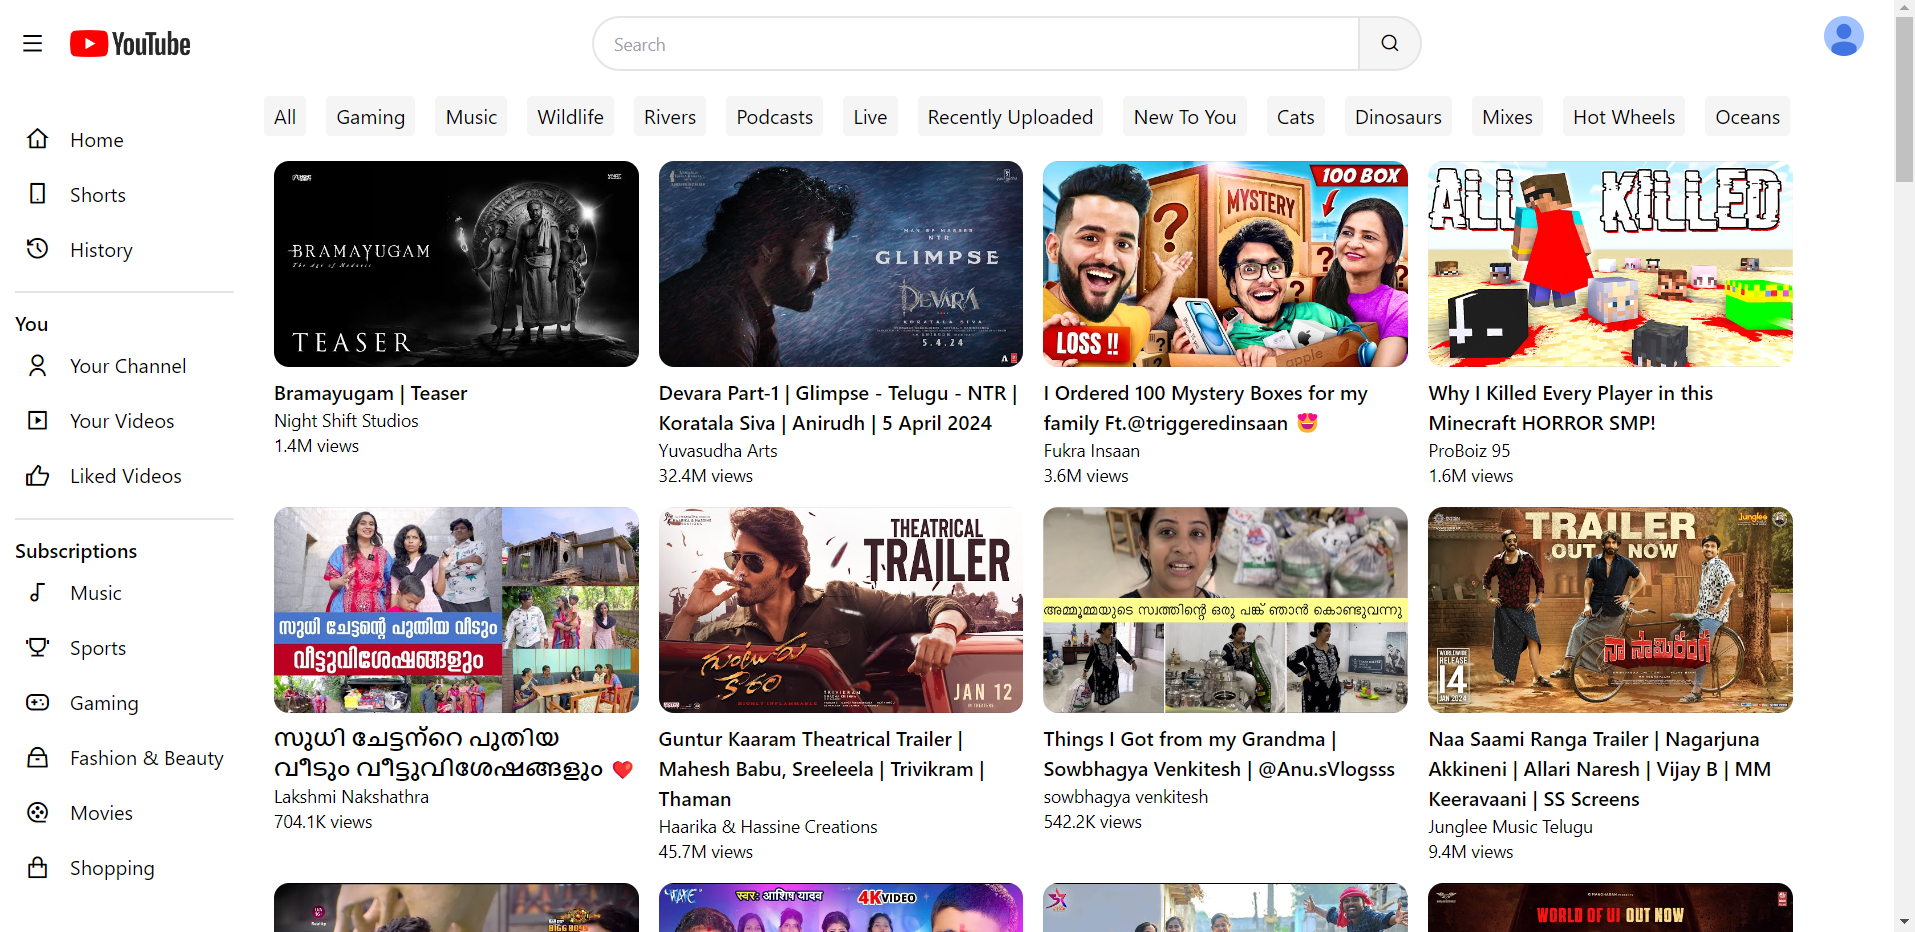Select the New To You chip
The height and width of the screenshot is (932, 1915).
[x=1185, y=117]
